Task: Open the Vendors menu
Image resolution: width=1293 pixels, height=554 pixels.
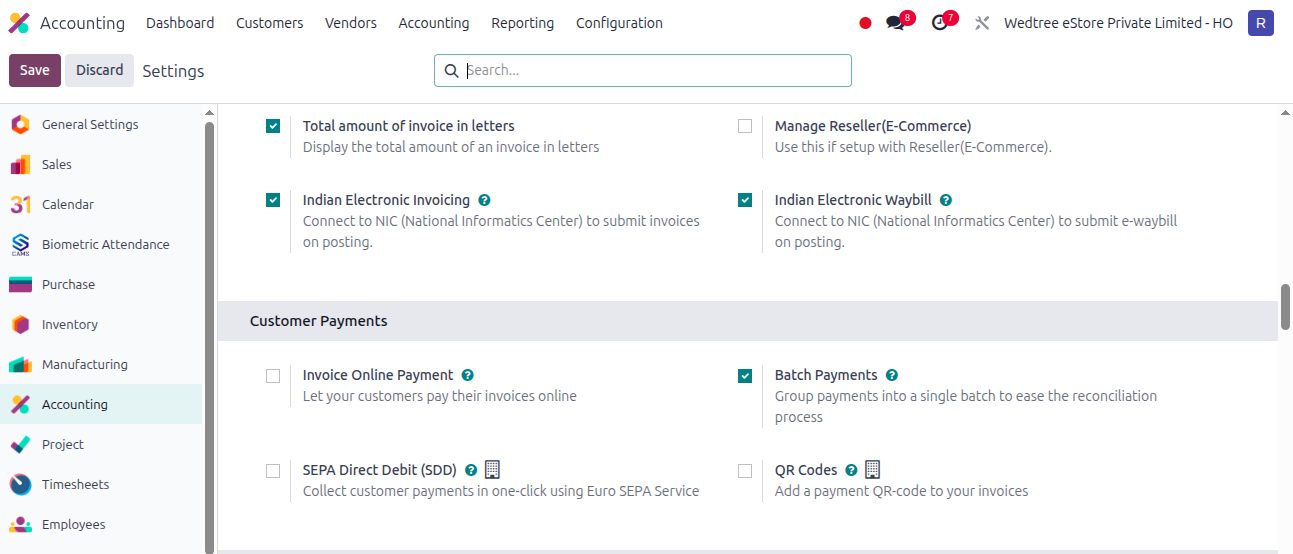Action: 351,23
